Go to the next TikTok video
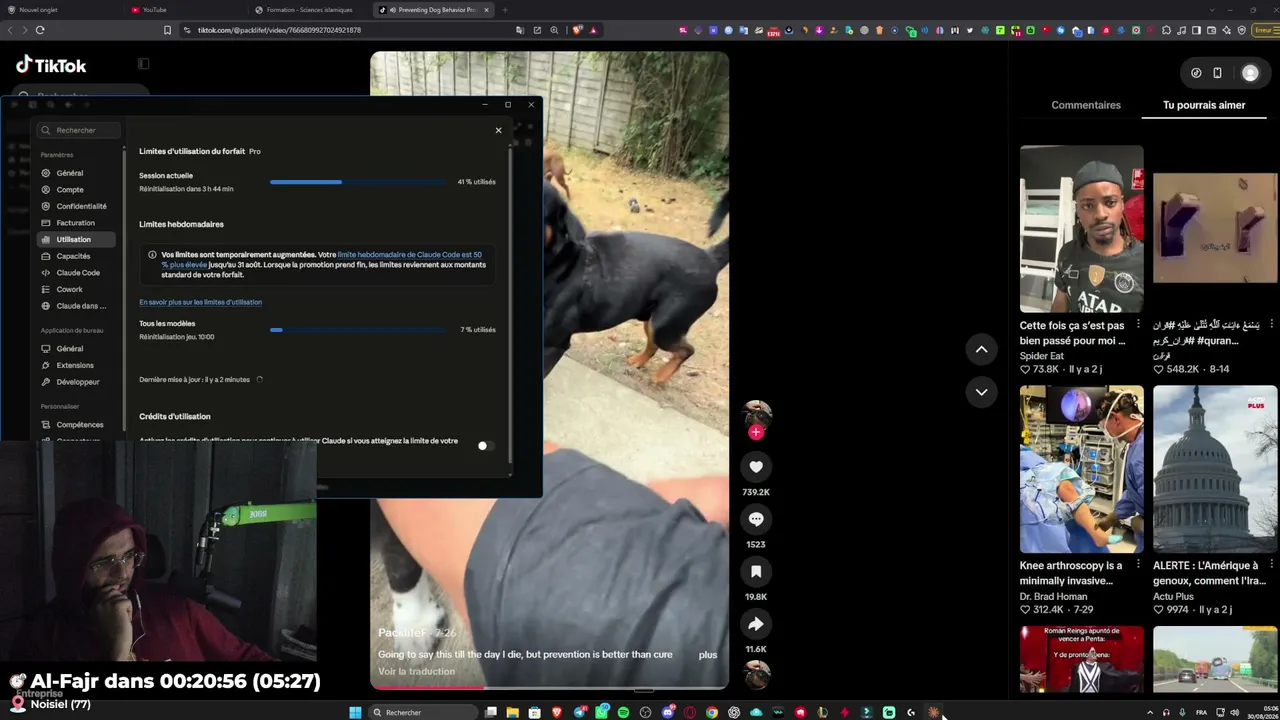This screenshot has width=1280, height=720. [981, 392]
